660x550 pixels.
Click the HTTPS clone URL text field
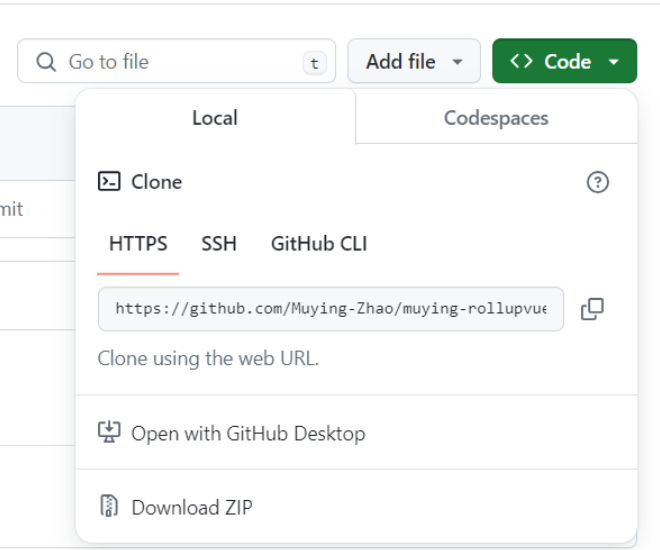330,309
